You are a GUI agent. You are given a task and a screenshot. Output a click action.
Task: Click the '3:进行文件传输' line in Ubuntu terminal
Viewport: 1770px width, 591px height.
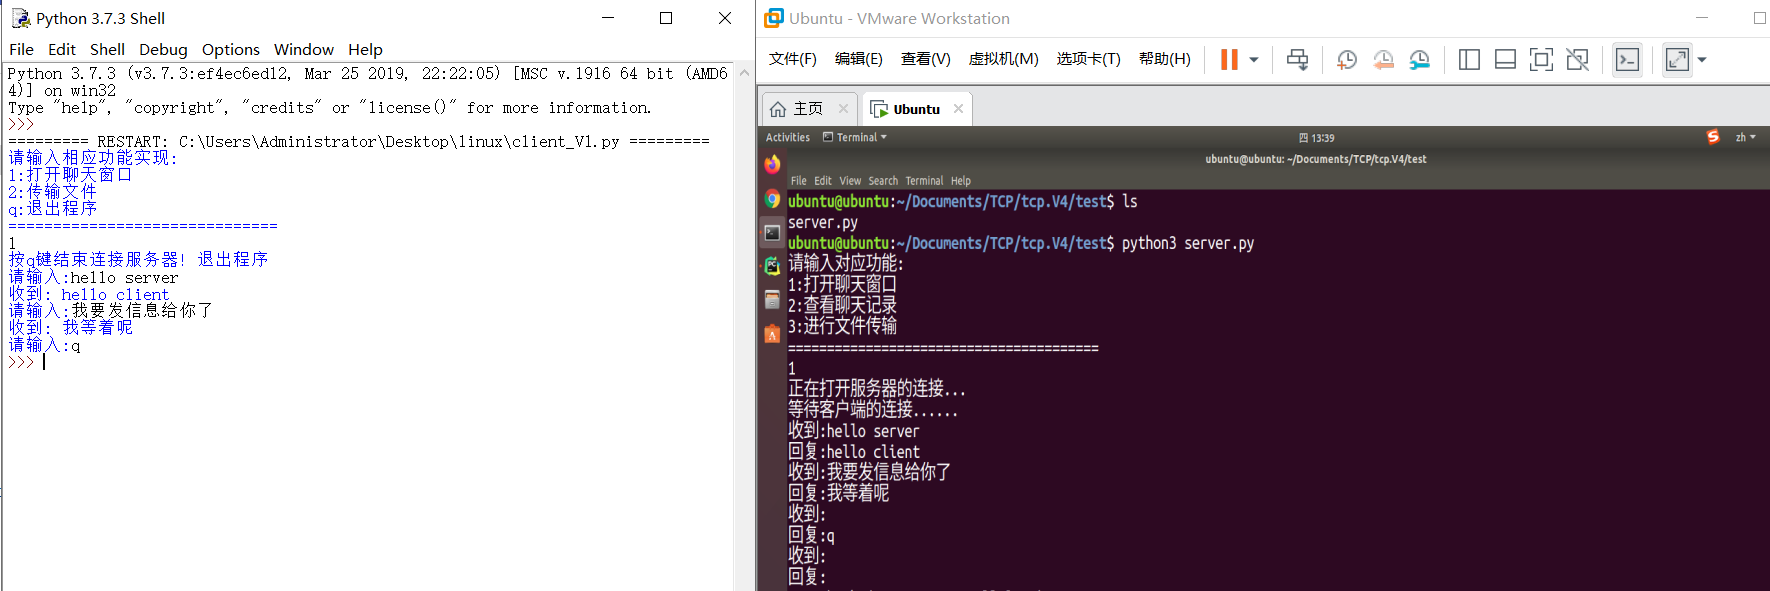click(x=842, y=327)
